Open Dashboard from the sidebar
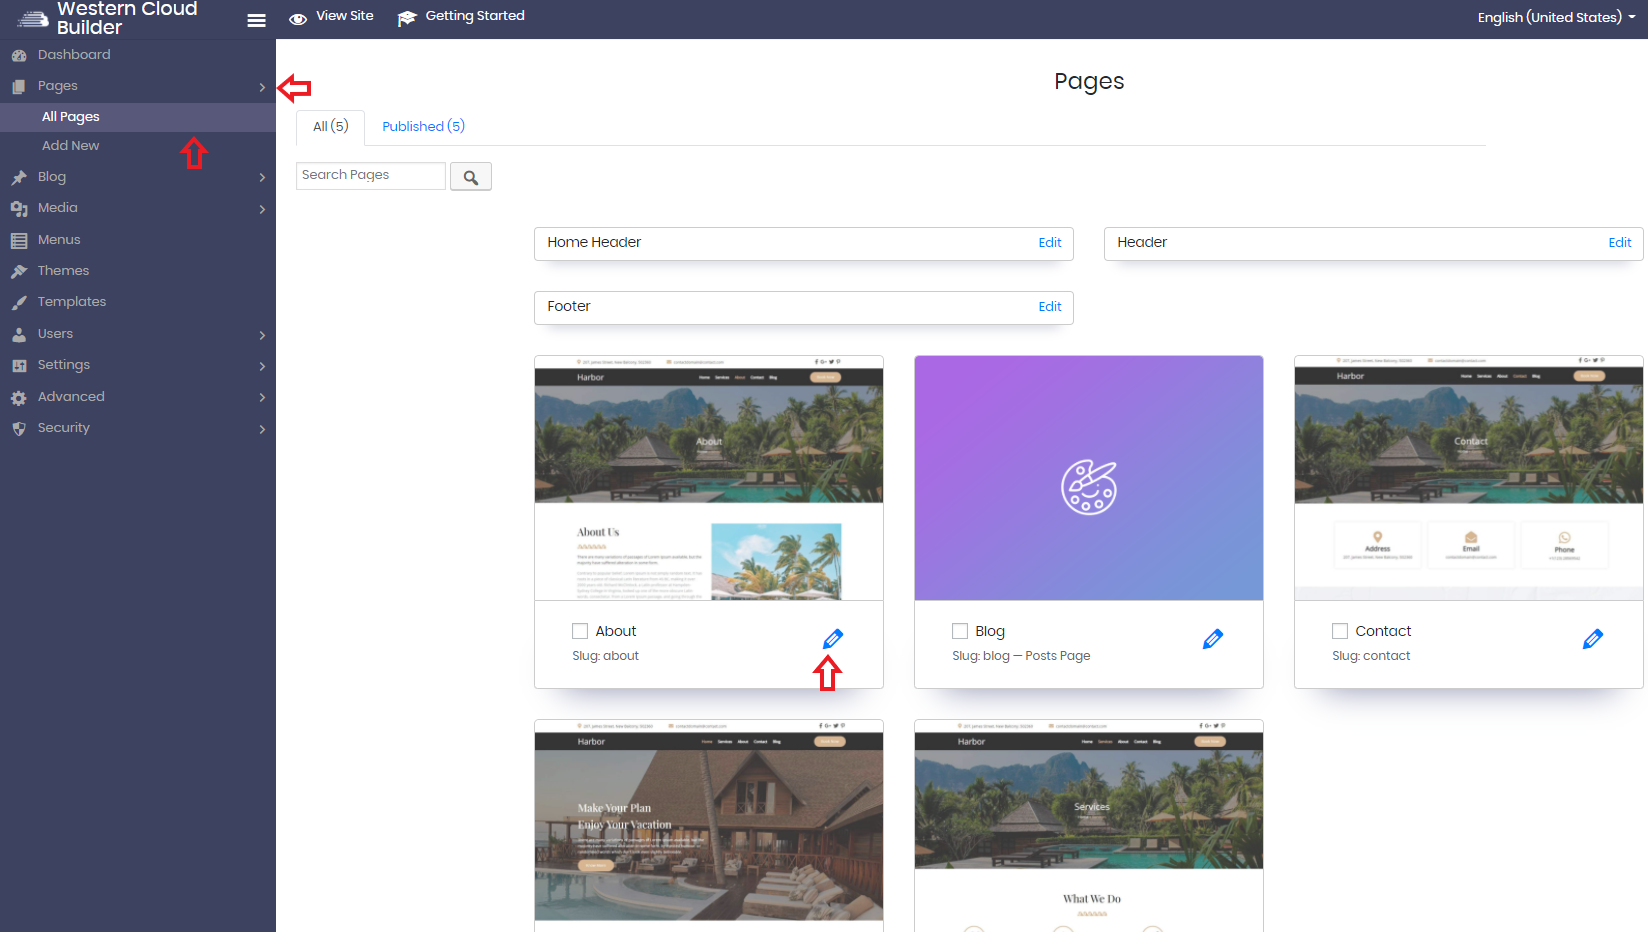 pyautogui.click(x=74, y=55)
